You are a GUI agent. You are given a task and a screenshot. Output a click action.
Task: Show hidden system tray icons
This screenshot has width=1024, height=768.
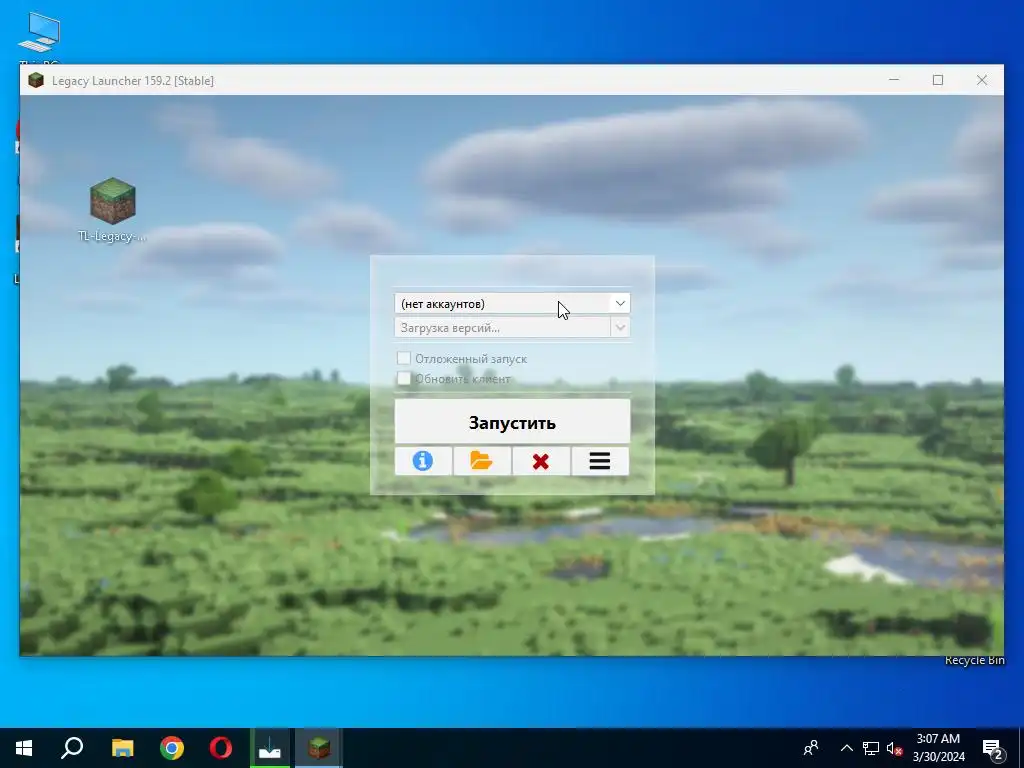click(x=846, y=748)
